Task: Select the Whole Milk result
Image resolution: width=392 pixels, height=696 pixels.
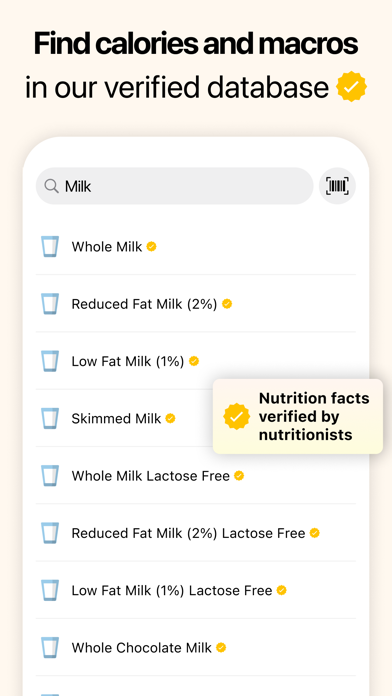Action: (x=196, y=246)
